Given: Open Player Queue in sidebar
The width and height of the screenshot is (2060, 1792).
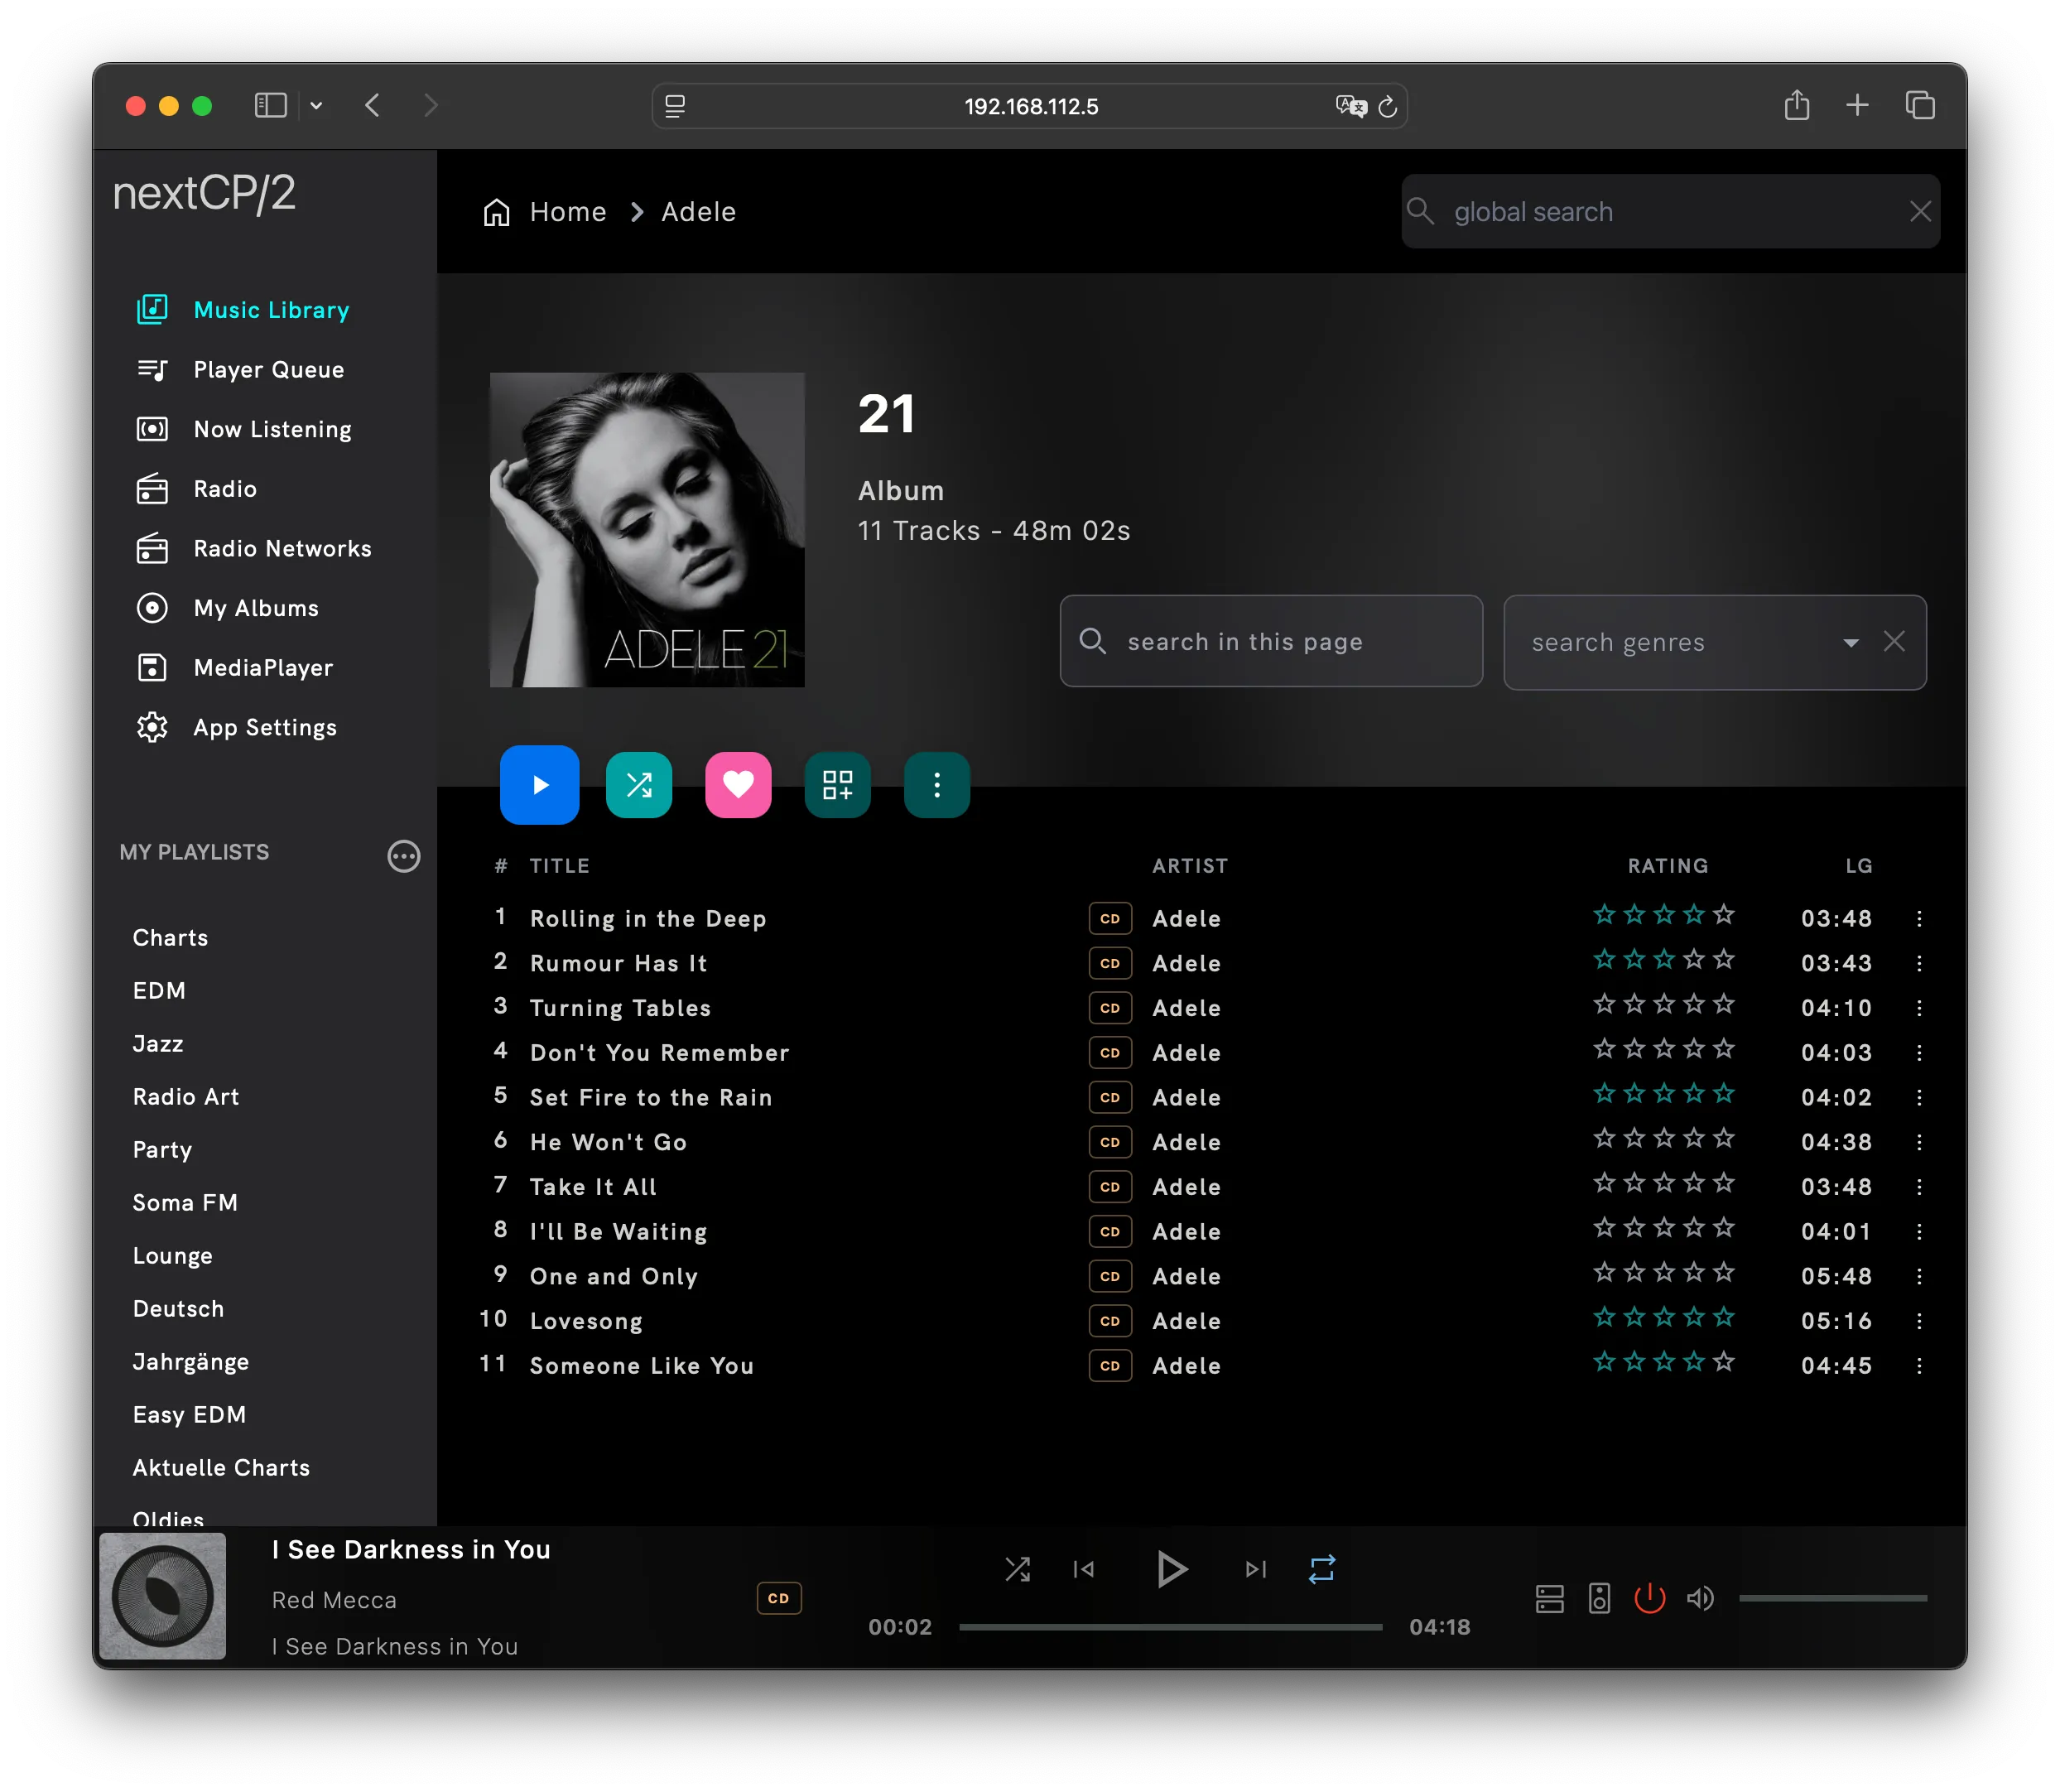Looking at the screenshot, I should click(x=268, y=370).
